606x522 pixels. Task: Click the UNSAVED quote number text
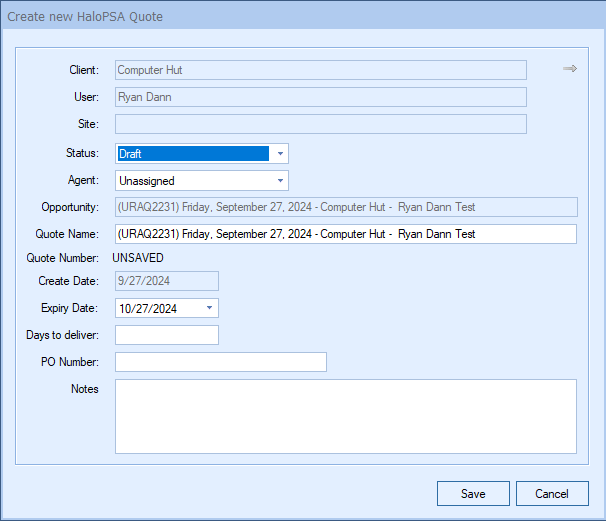tap(147, 258)
